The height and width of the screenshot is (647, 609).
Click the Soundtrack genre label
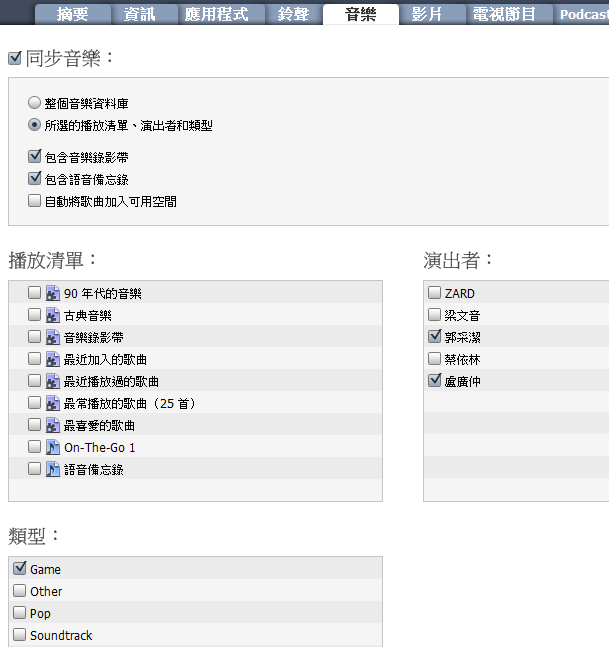tap(61, 635)
